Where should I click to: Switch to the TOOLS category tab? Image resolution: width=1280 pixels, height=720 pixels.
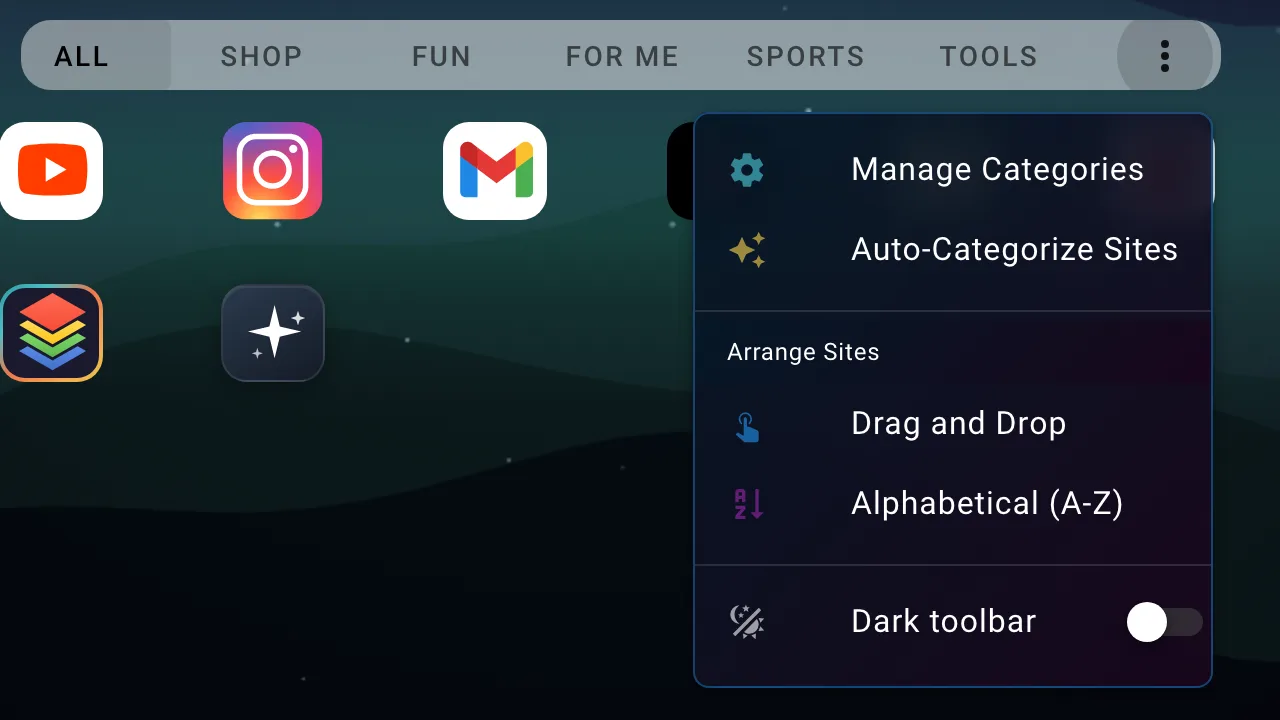[988, 56]
